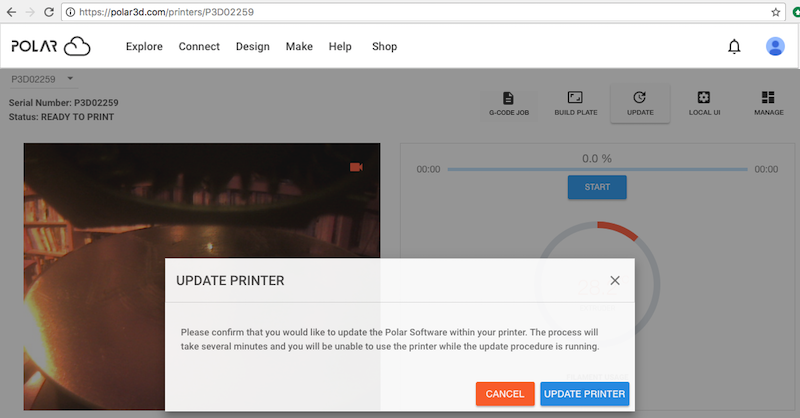Bookmark the page with the star icon
800x418 pixels.
point(776,12)
